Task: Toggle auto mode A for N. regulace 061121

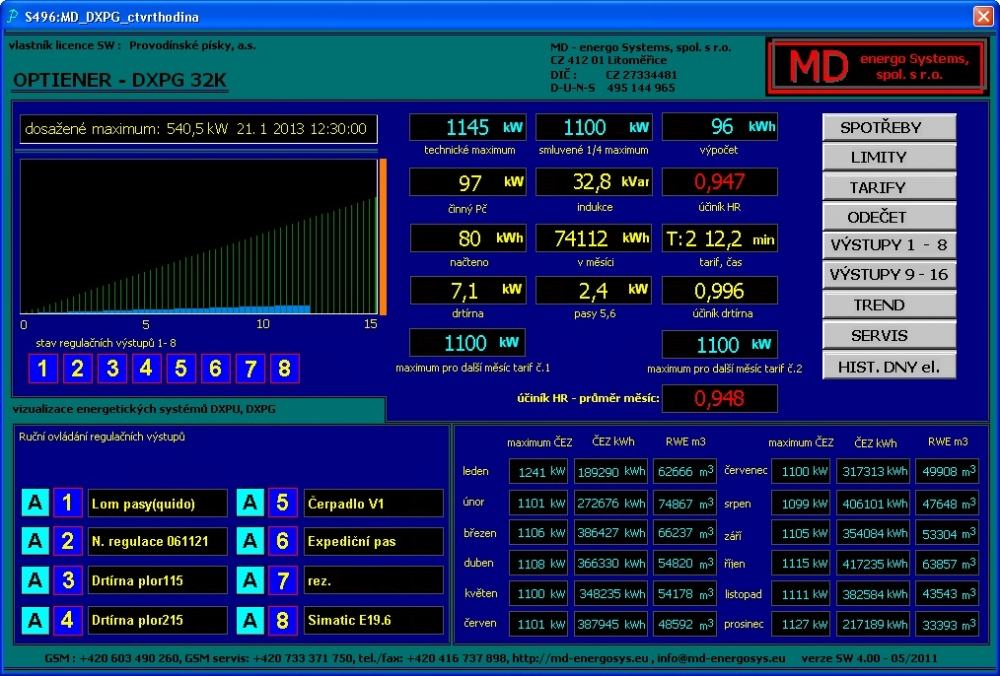Action: pyautogui.click(x=35, y=541)
